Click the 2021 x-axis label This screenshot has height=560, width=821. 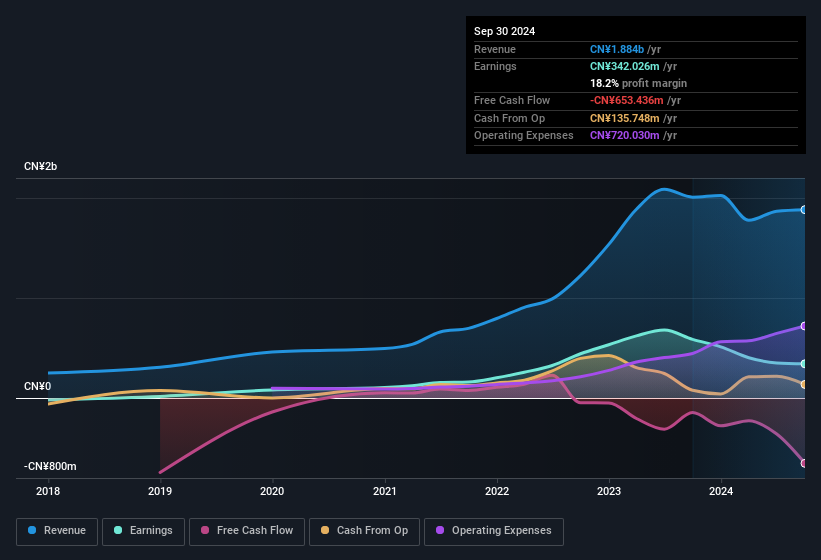click(x=385, y=491)
